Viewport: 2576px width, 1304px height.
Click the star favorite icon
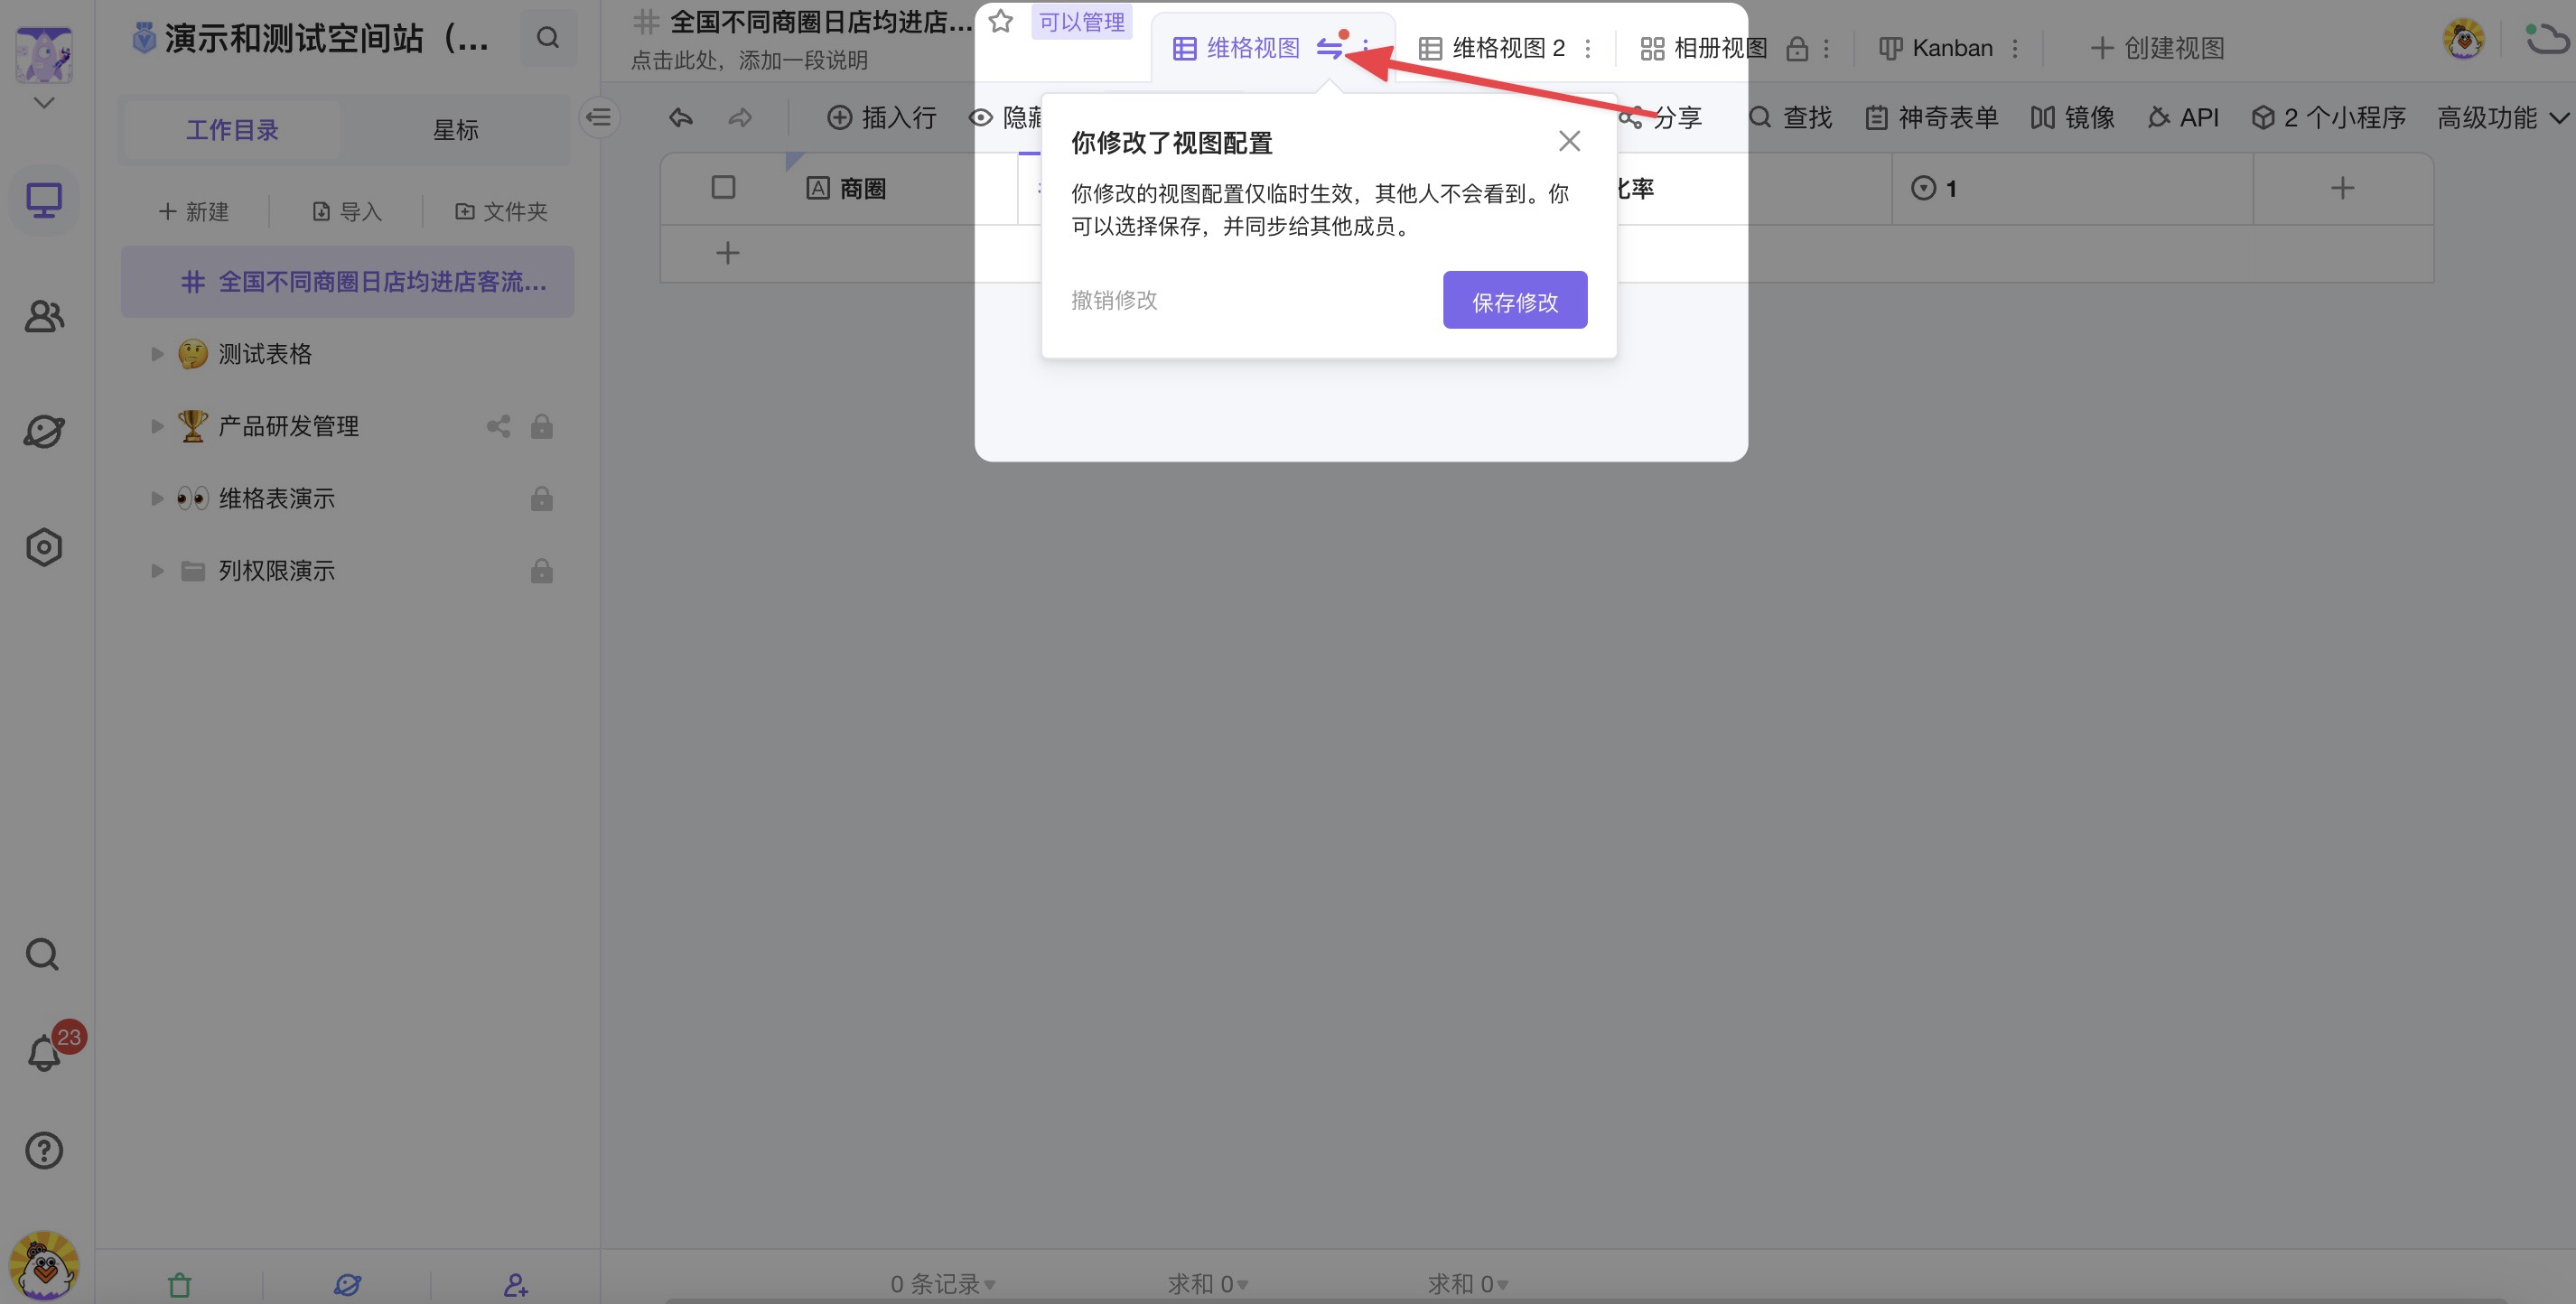pos(1000,21)
